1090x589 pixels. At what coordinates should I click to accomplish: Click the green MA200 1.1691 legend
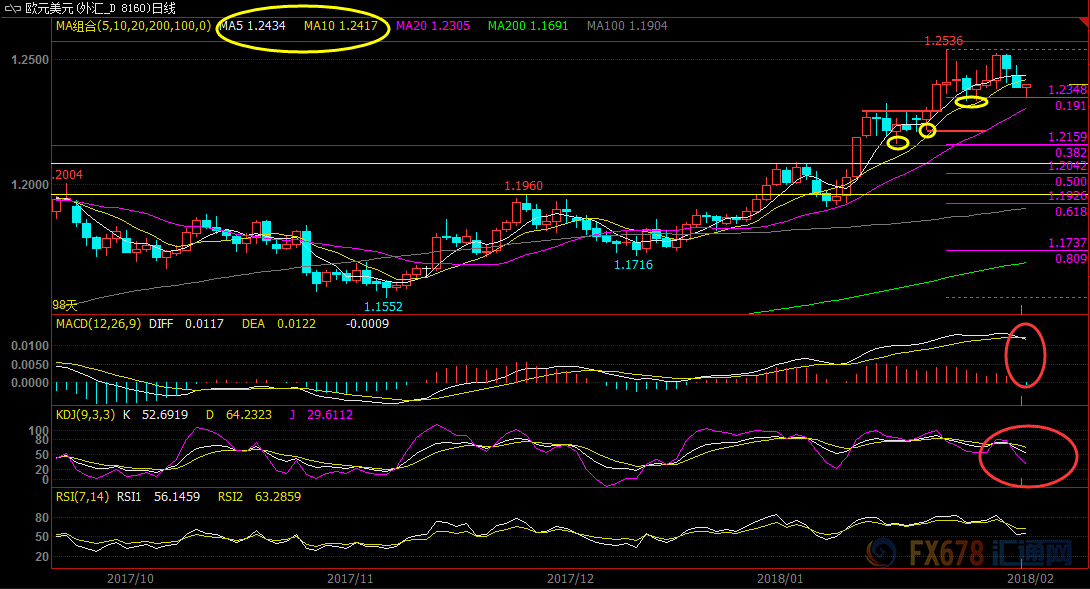(x=529, y=25)
